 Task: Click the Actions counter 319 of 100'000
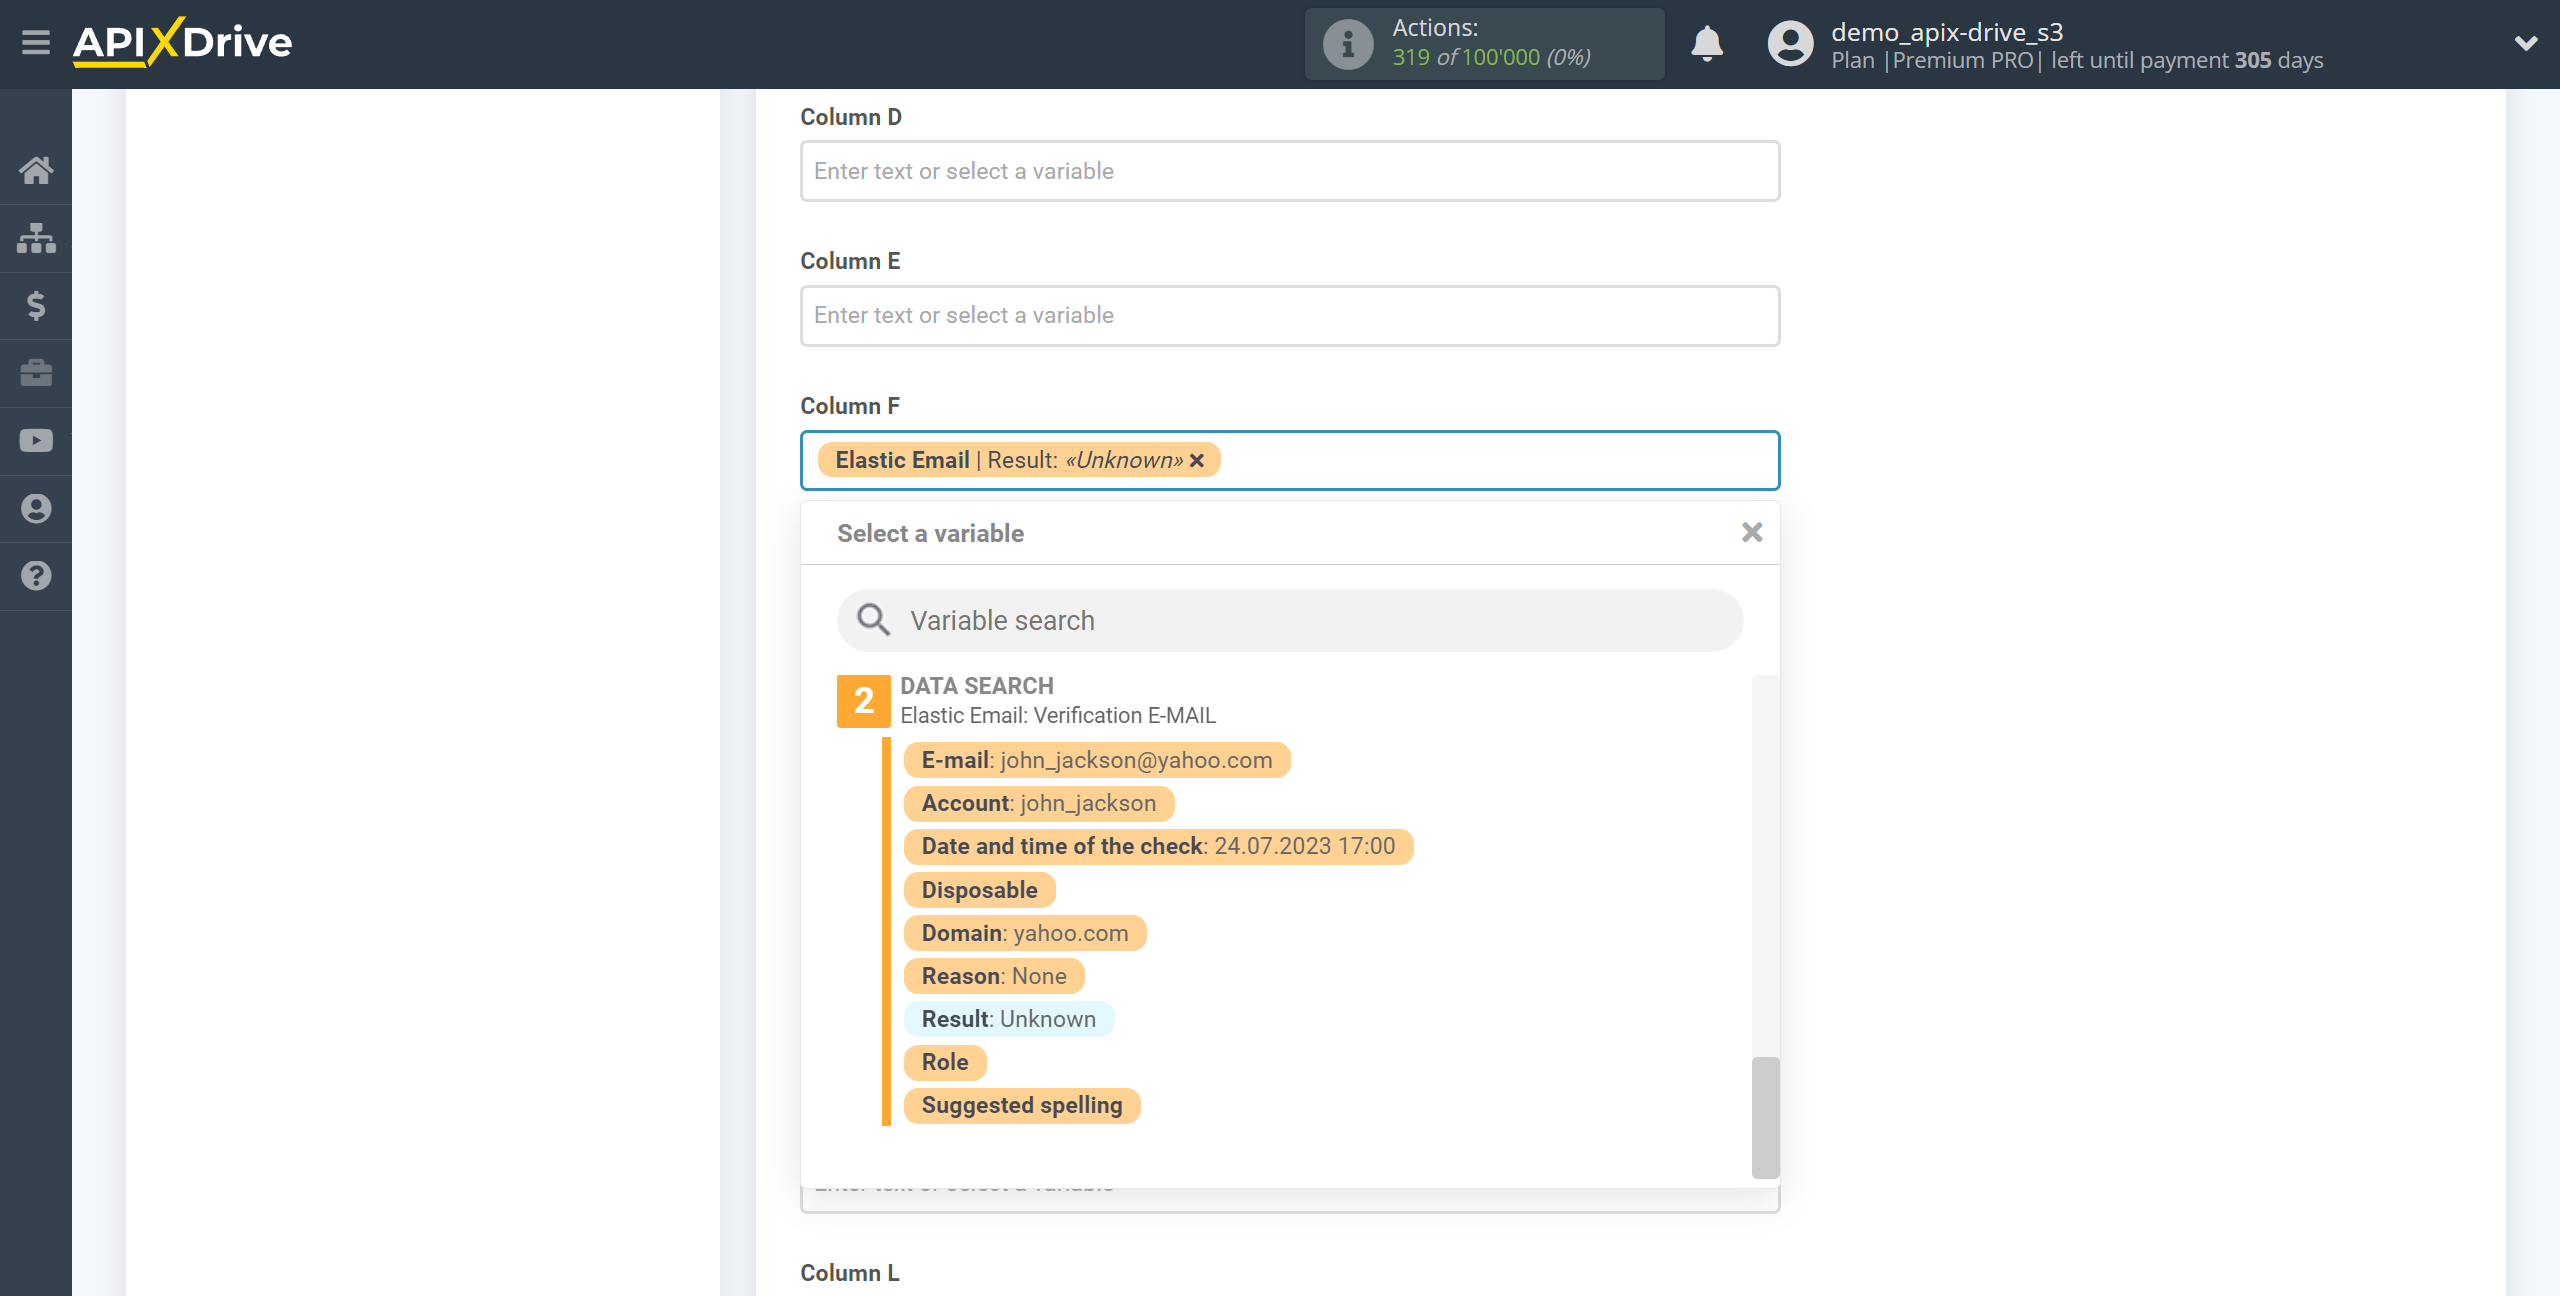coord(1491,58)
